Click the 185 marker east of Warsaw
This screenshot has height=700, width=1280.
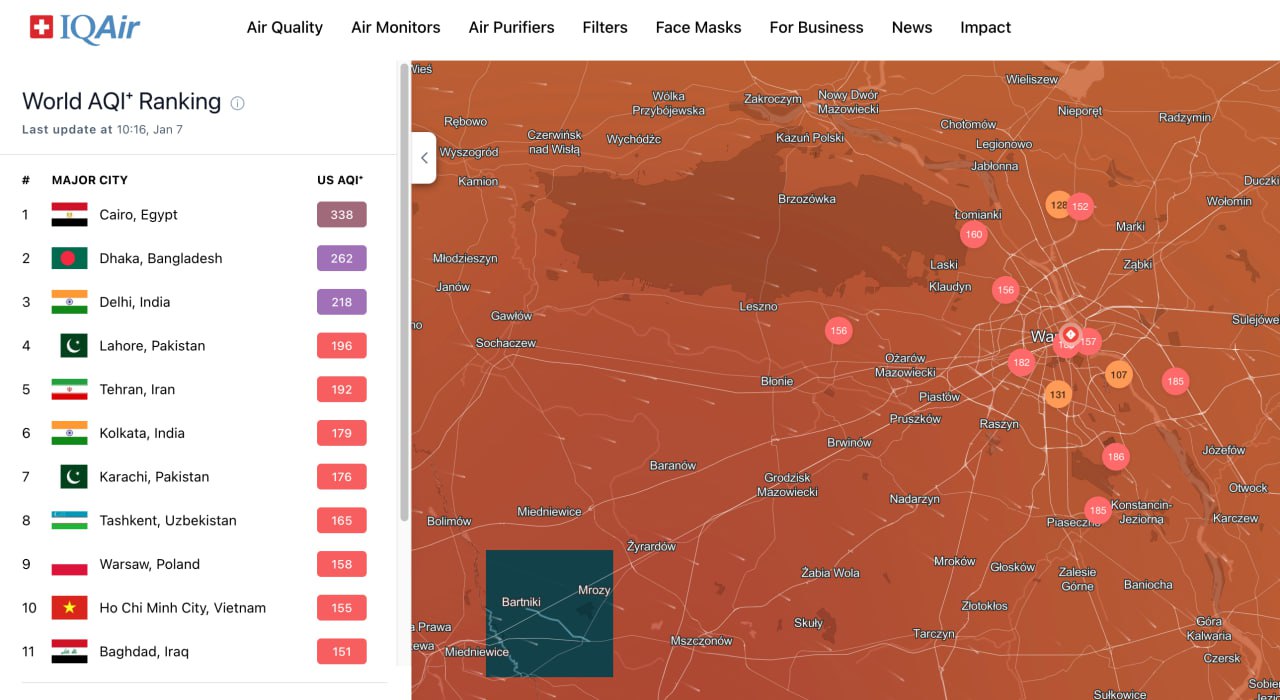tap(1175, 381)
